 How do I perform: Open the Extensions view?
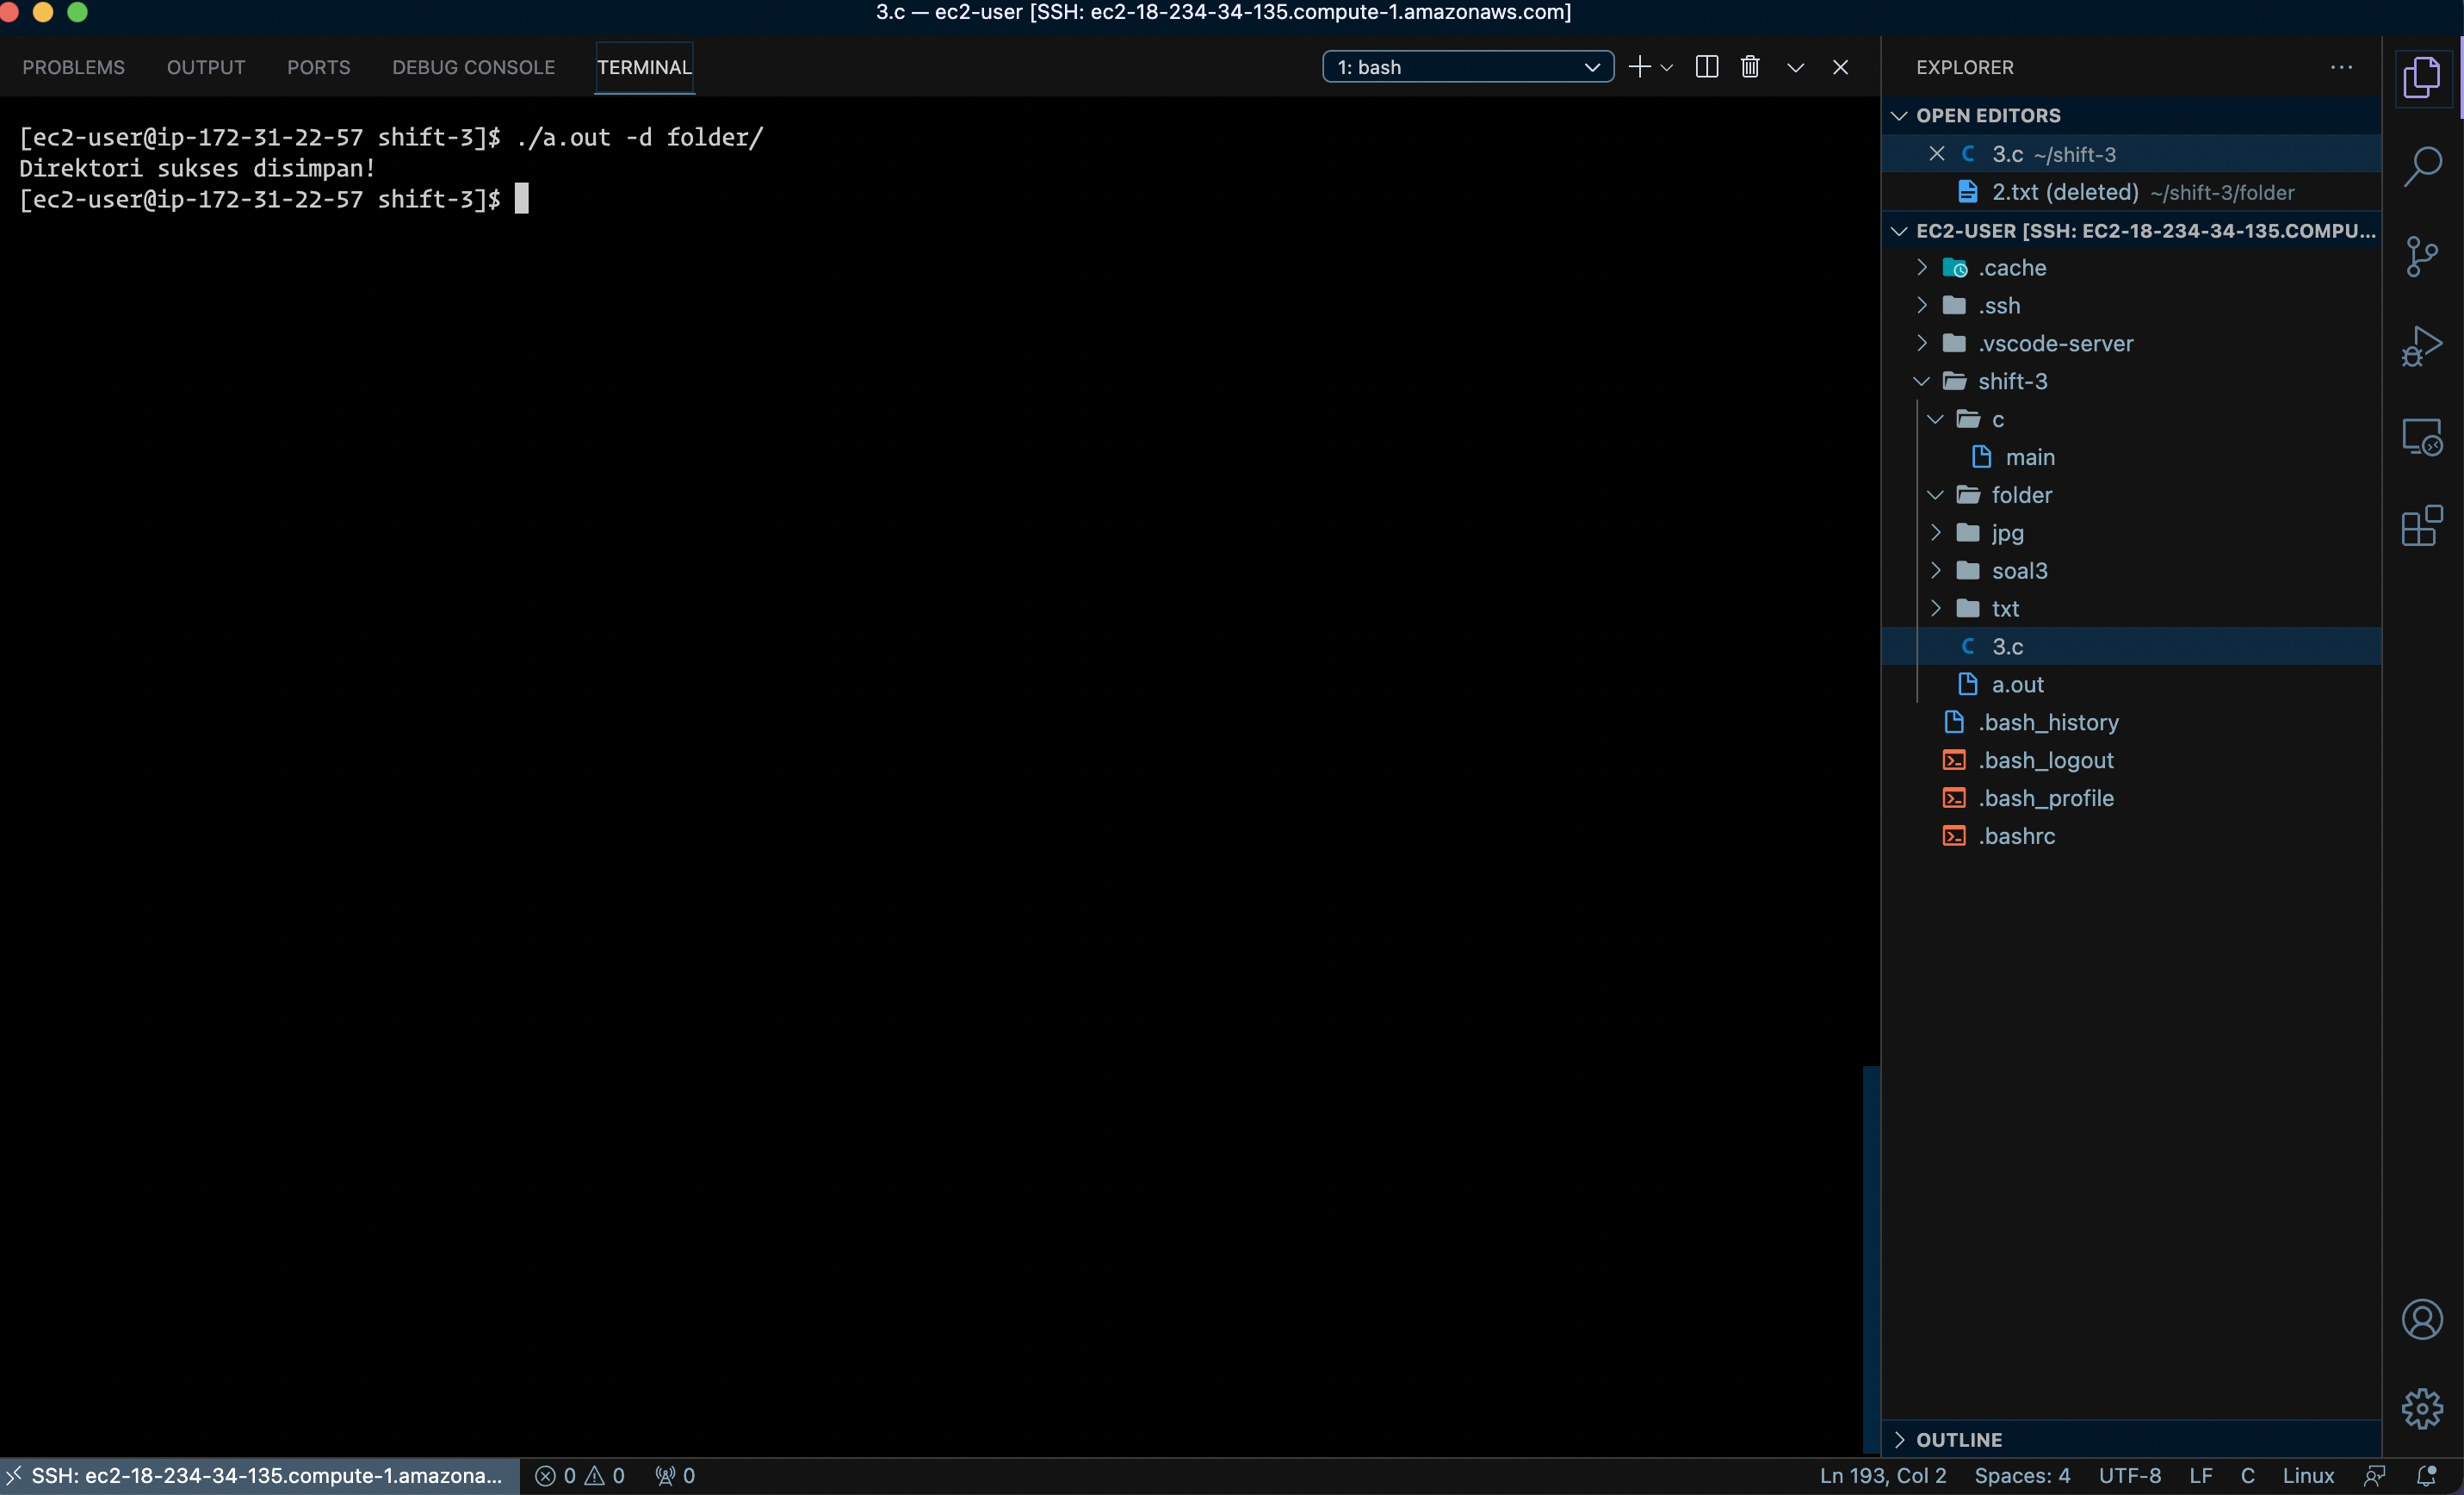[2421, 526]
